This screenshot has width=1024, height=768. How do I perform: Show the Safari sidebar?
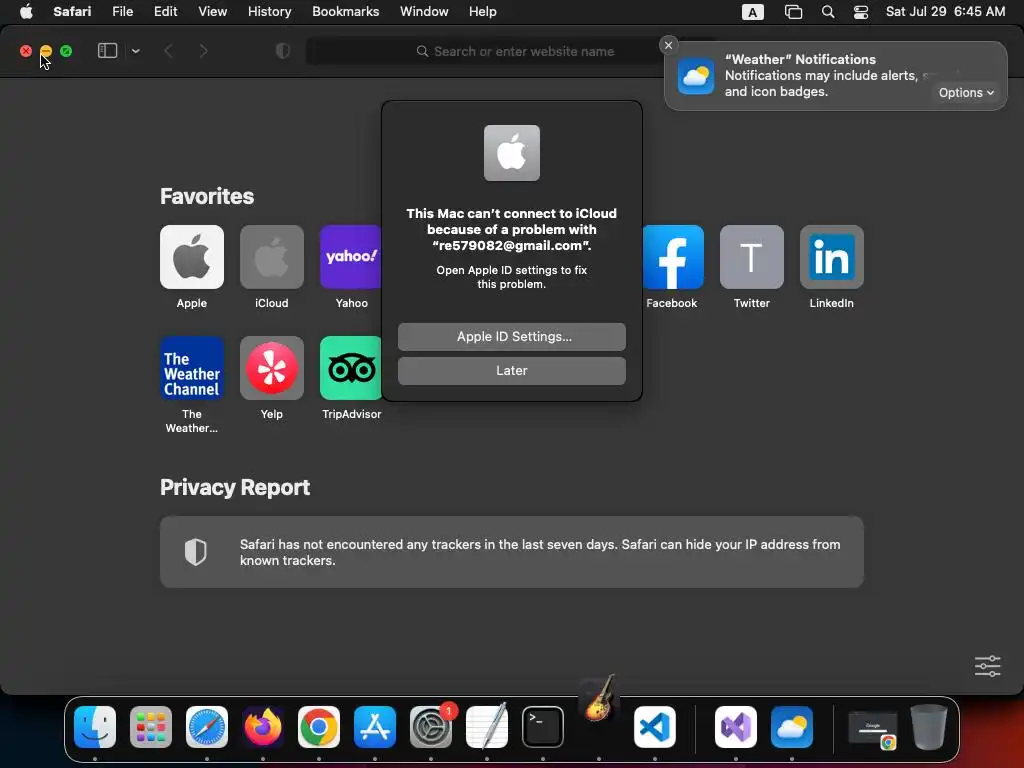click(107, 51)
